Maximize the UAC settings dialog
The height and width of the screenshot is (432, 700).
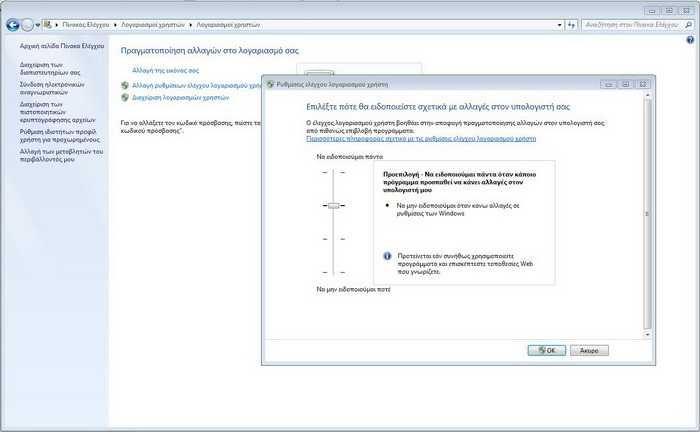[x=625, y=84]
